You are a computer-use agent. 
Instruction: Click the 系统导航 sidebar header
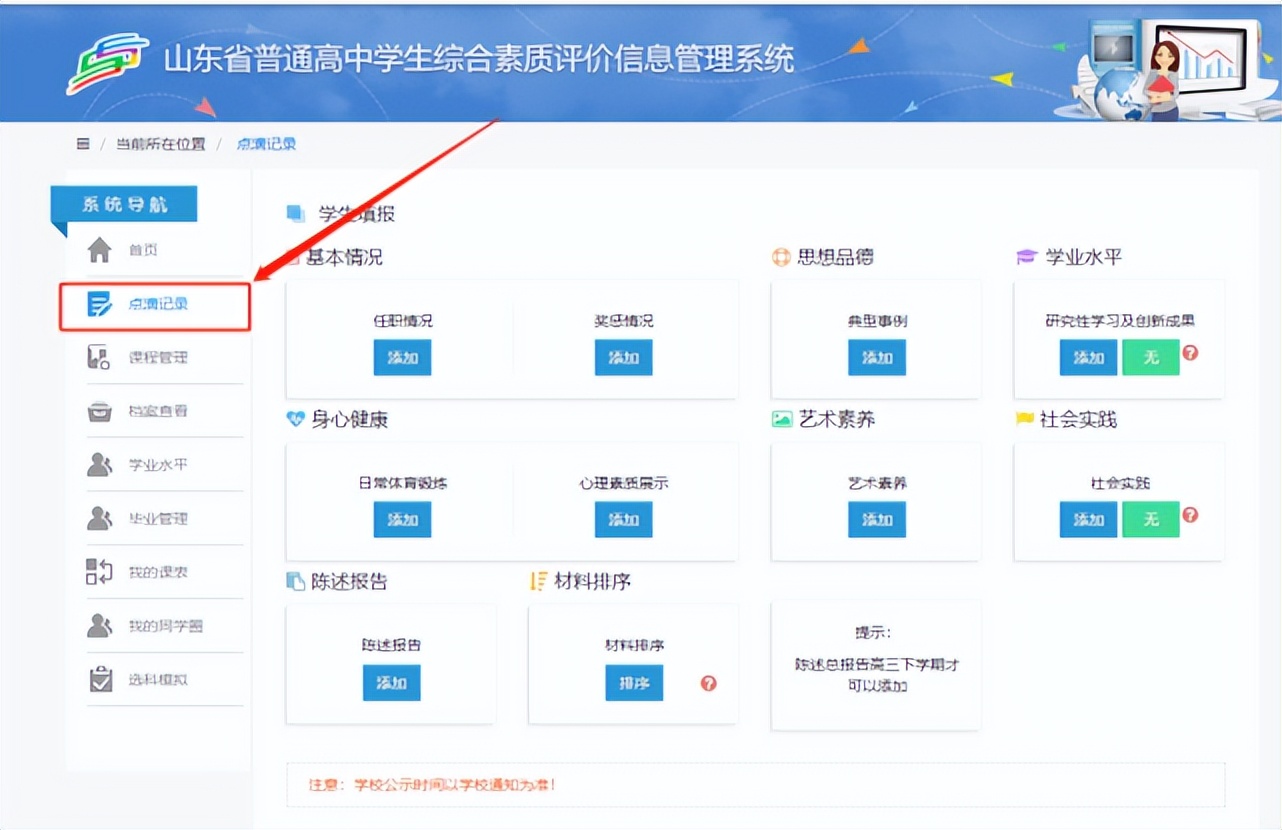click(x=124, y=204)
